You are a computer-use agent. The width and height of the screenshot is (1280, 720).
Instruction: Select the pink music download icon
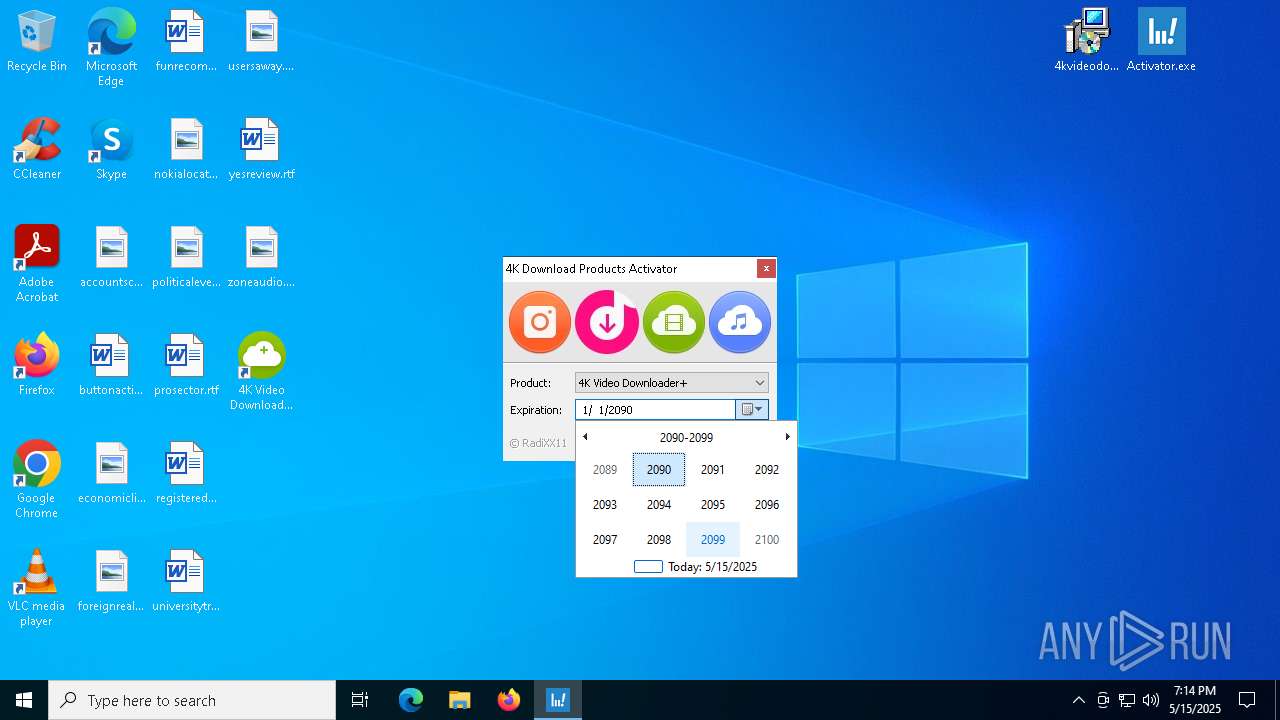607,322
